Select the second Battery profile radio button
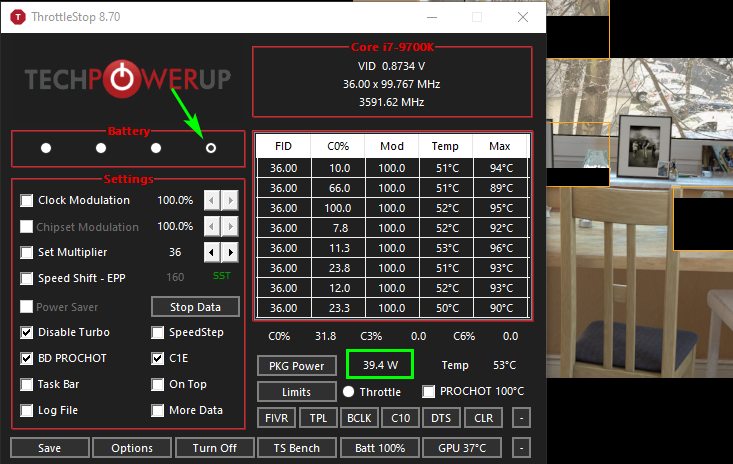733x464 pixels. (101, 148)
